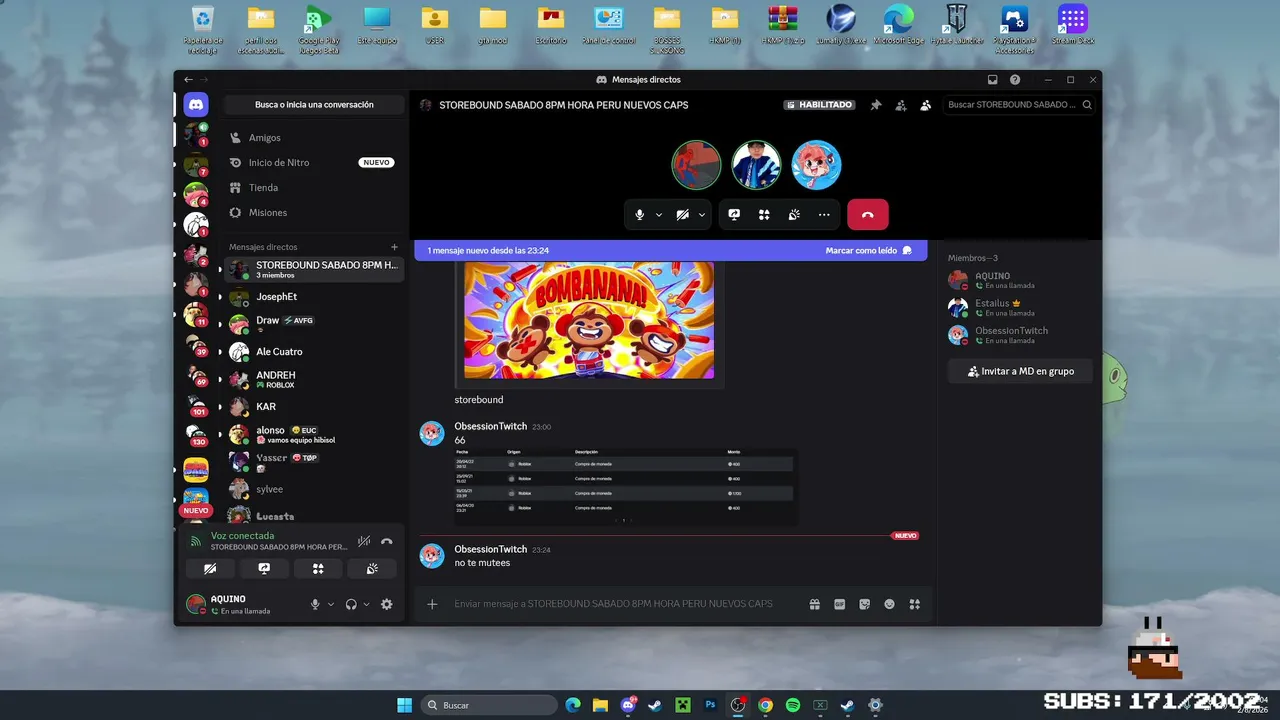The image size is (1280, 720).
Task: Open attachment plus button in message bar
Action: click(x=432, y=604)
